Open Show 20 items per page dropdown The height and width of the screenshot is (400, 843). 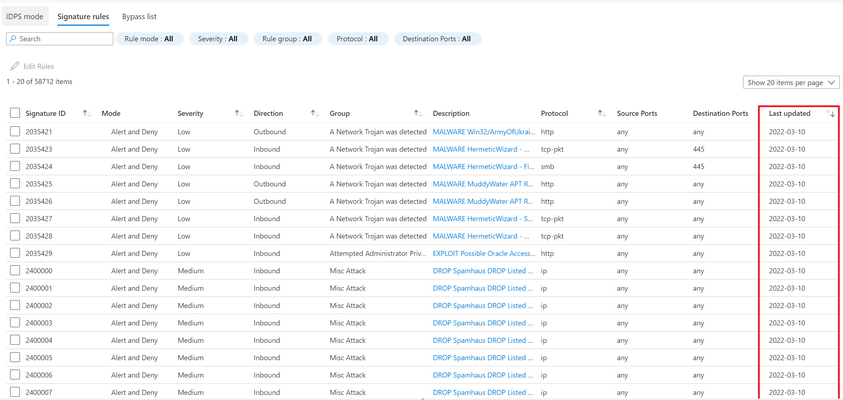[x=791, y=83]
